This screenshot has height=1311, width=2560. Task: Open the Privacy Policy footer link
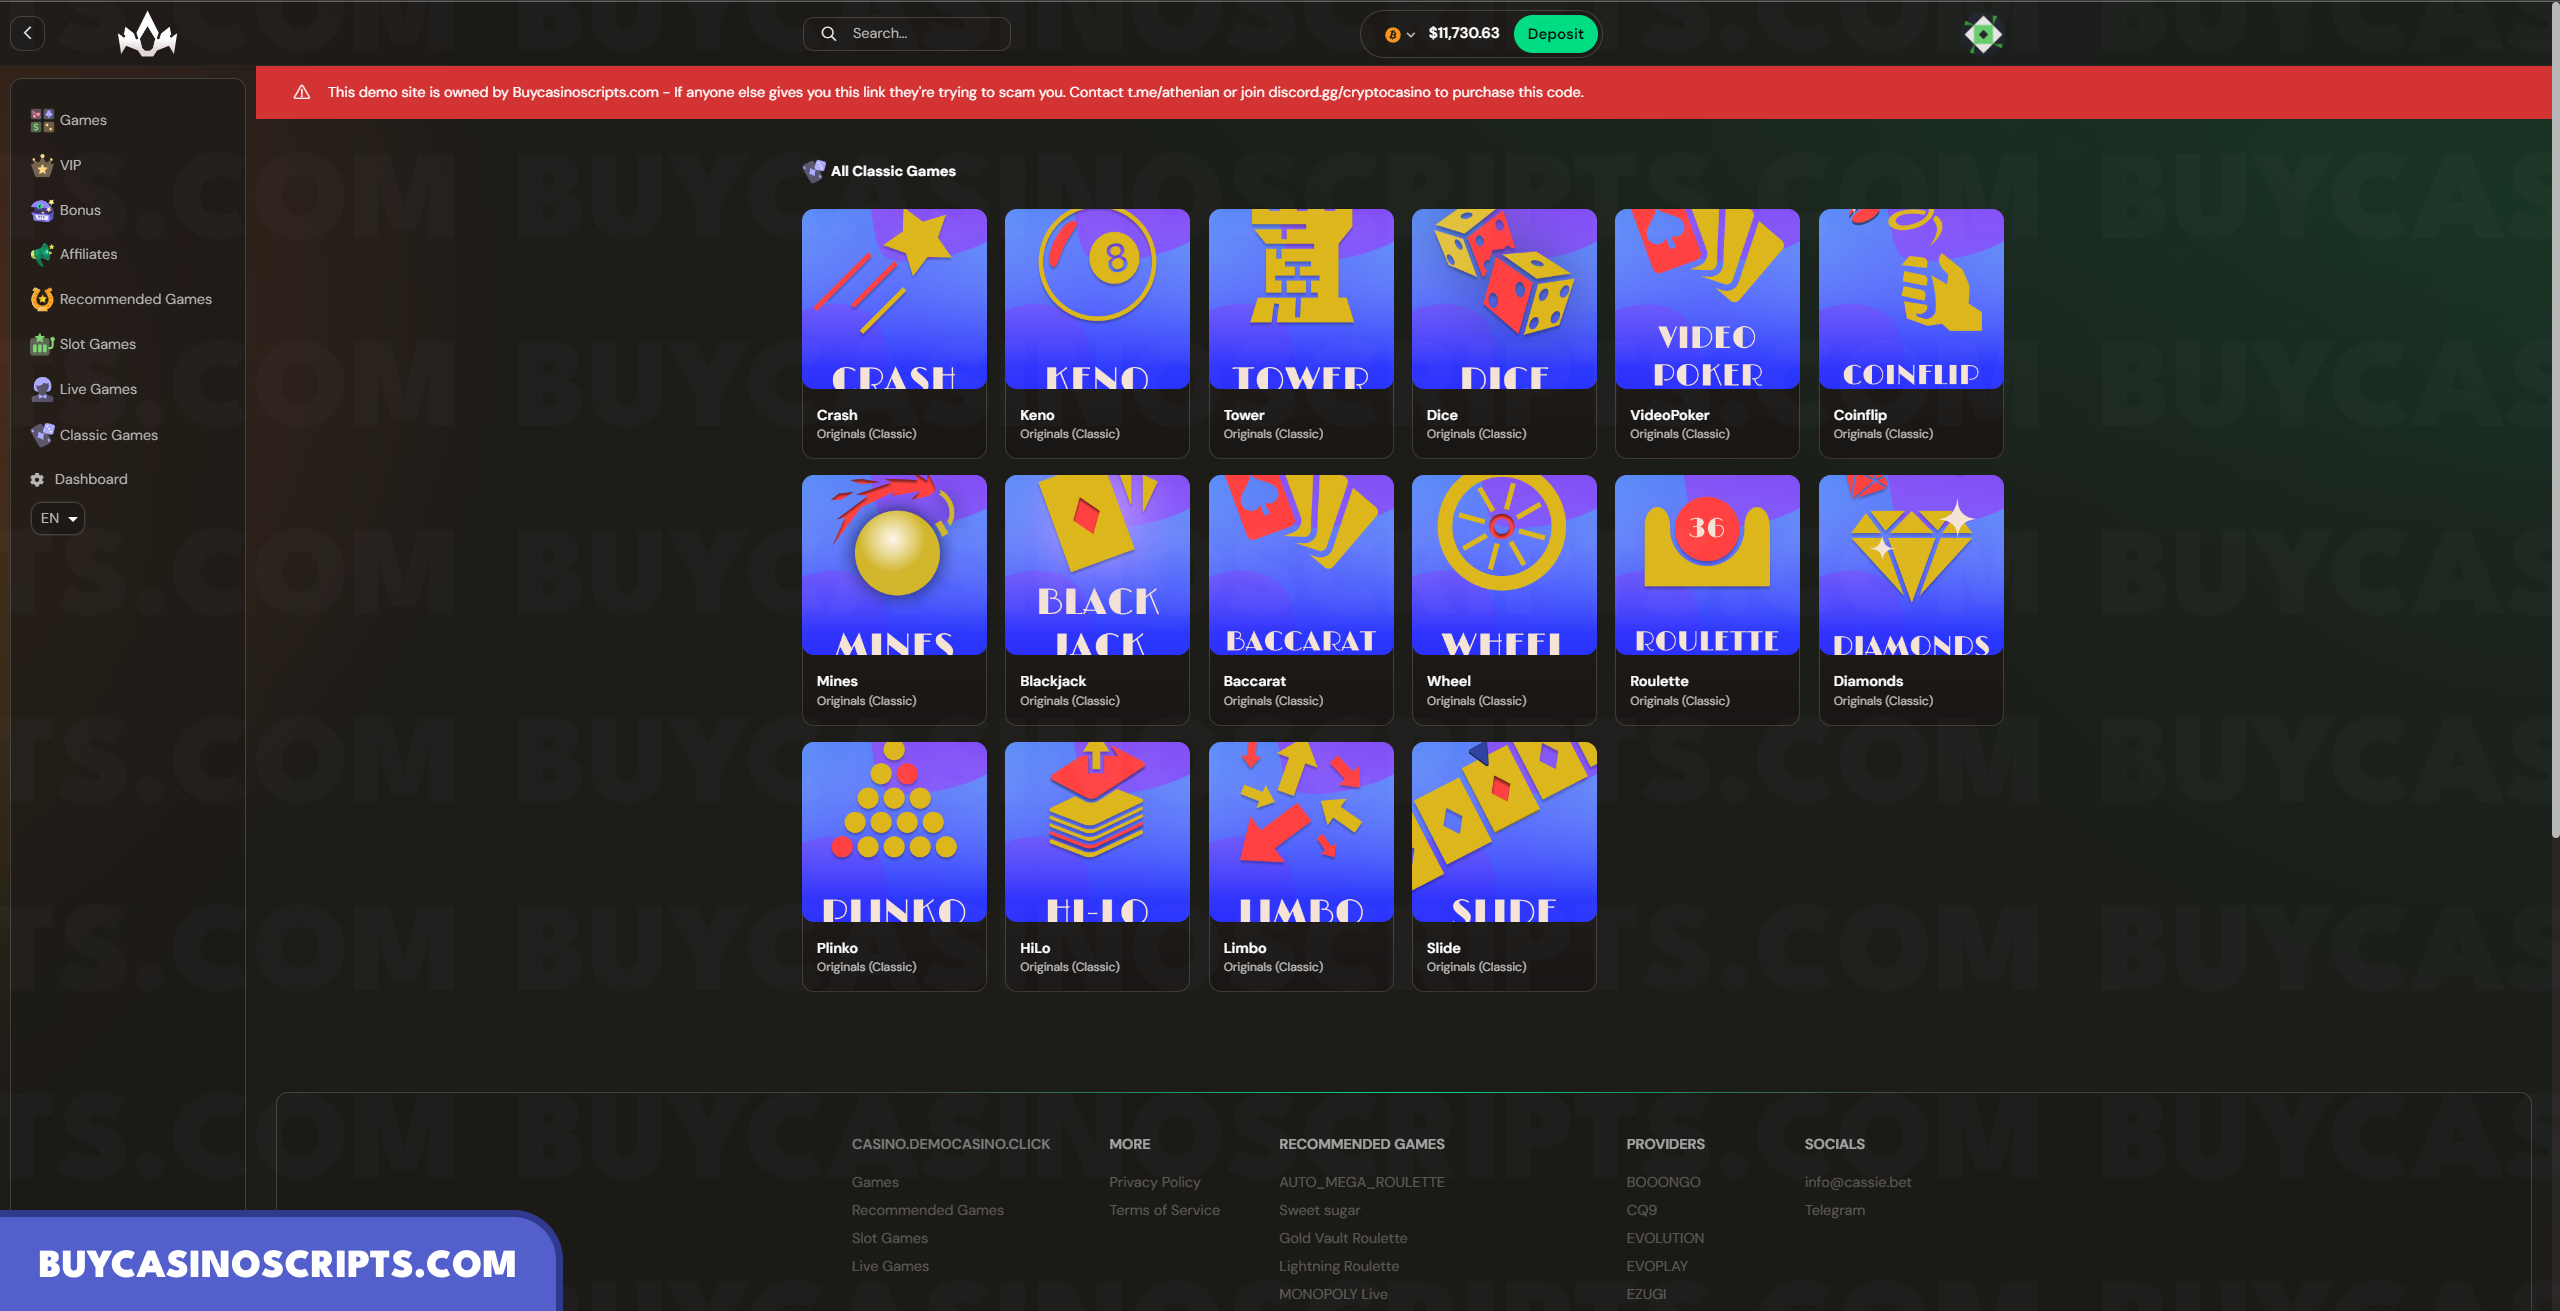1154,1182
